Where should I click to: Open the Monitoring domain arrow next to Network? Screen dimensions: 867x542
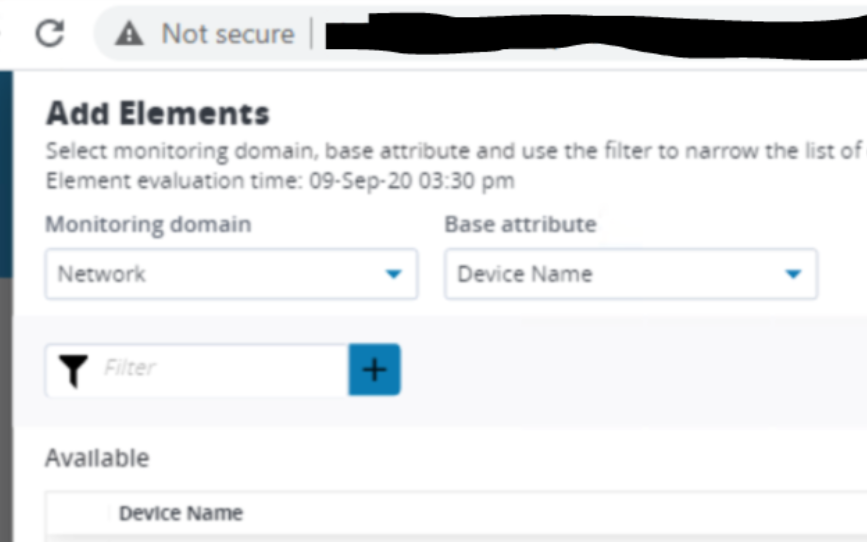coord(393,274)
